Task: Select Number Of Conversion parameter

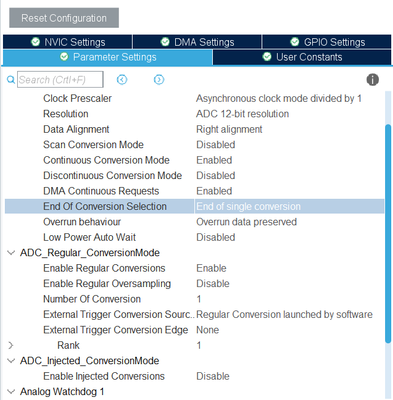Action: pyautogui.click(x=92, y=299)
